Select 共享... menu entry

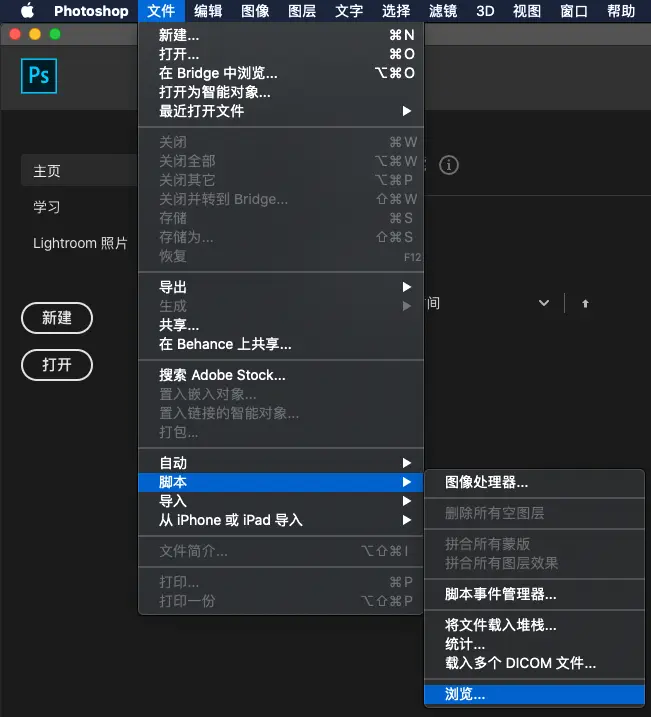281,325
